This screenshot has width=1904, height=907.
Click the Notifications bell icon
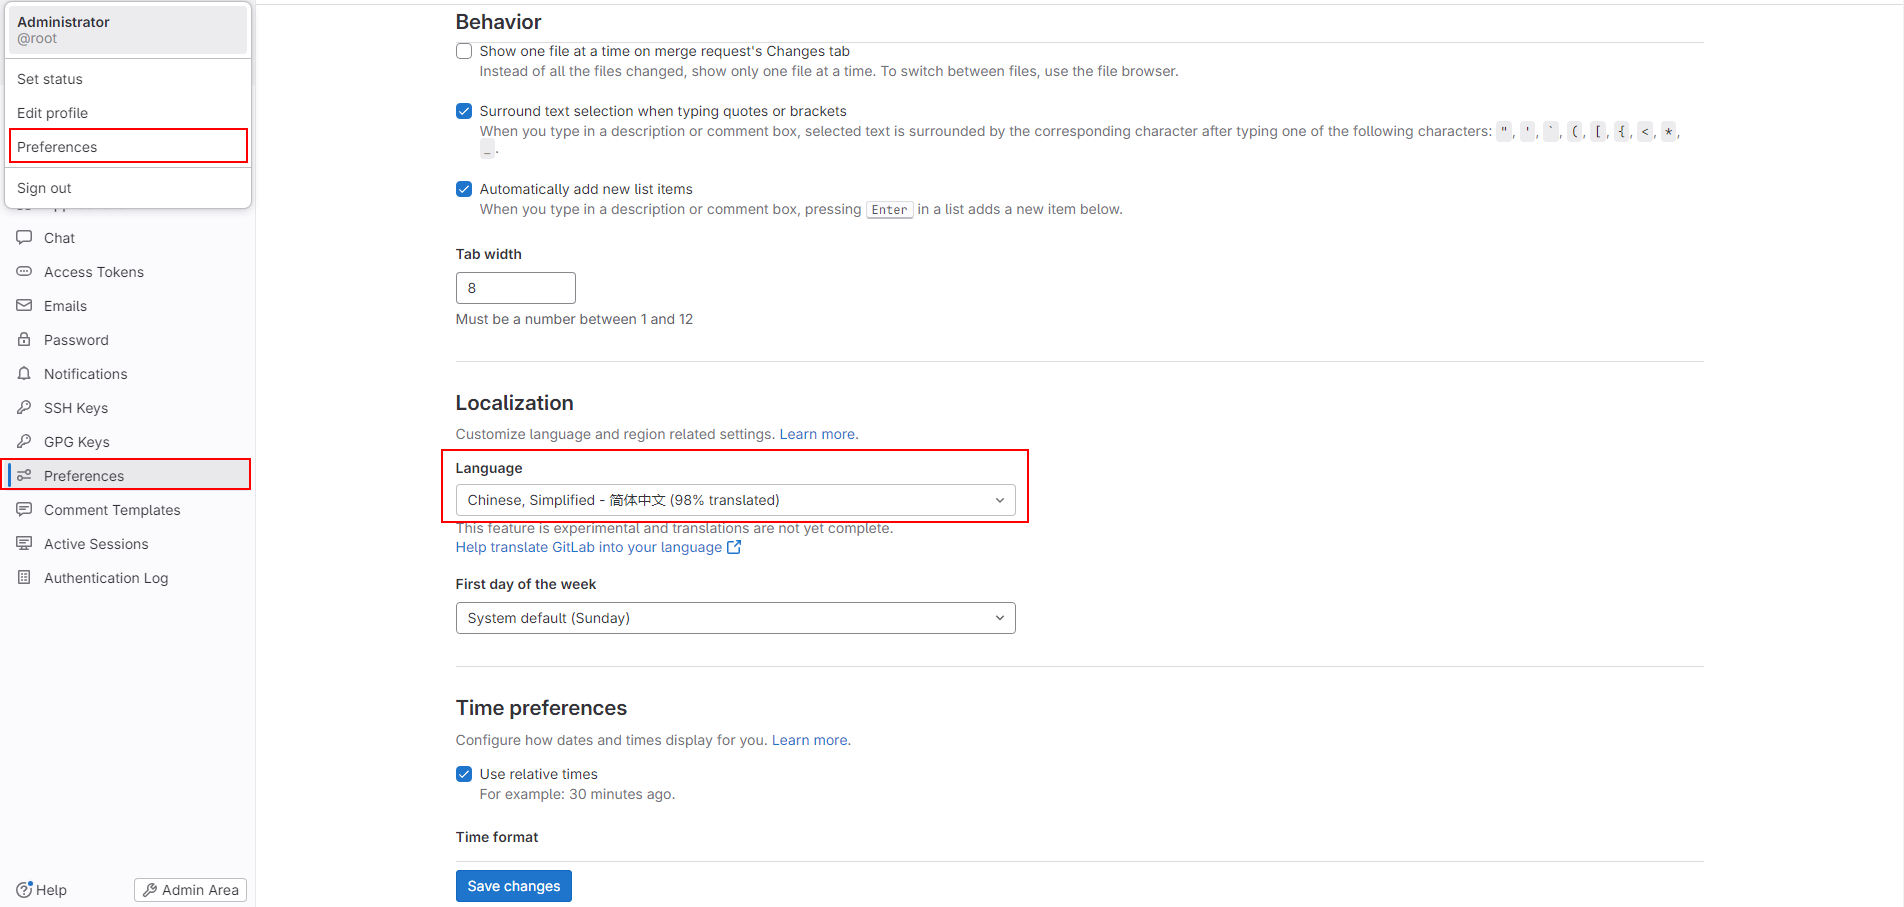point(24,374)
